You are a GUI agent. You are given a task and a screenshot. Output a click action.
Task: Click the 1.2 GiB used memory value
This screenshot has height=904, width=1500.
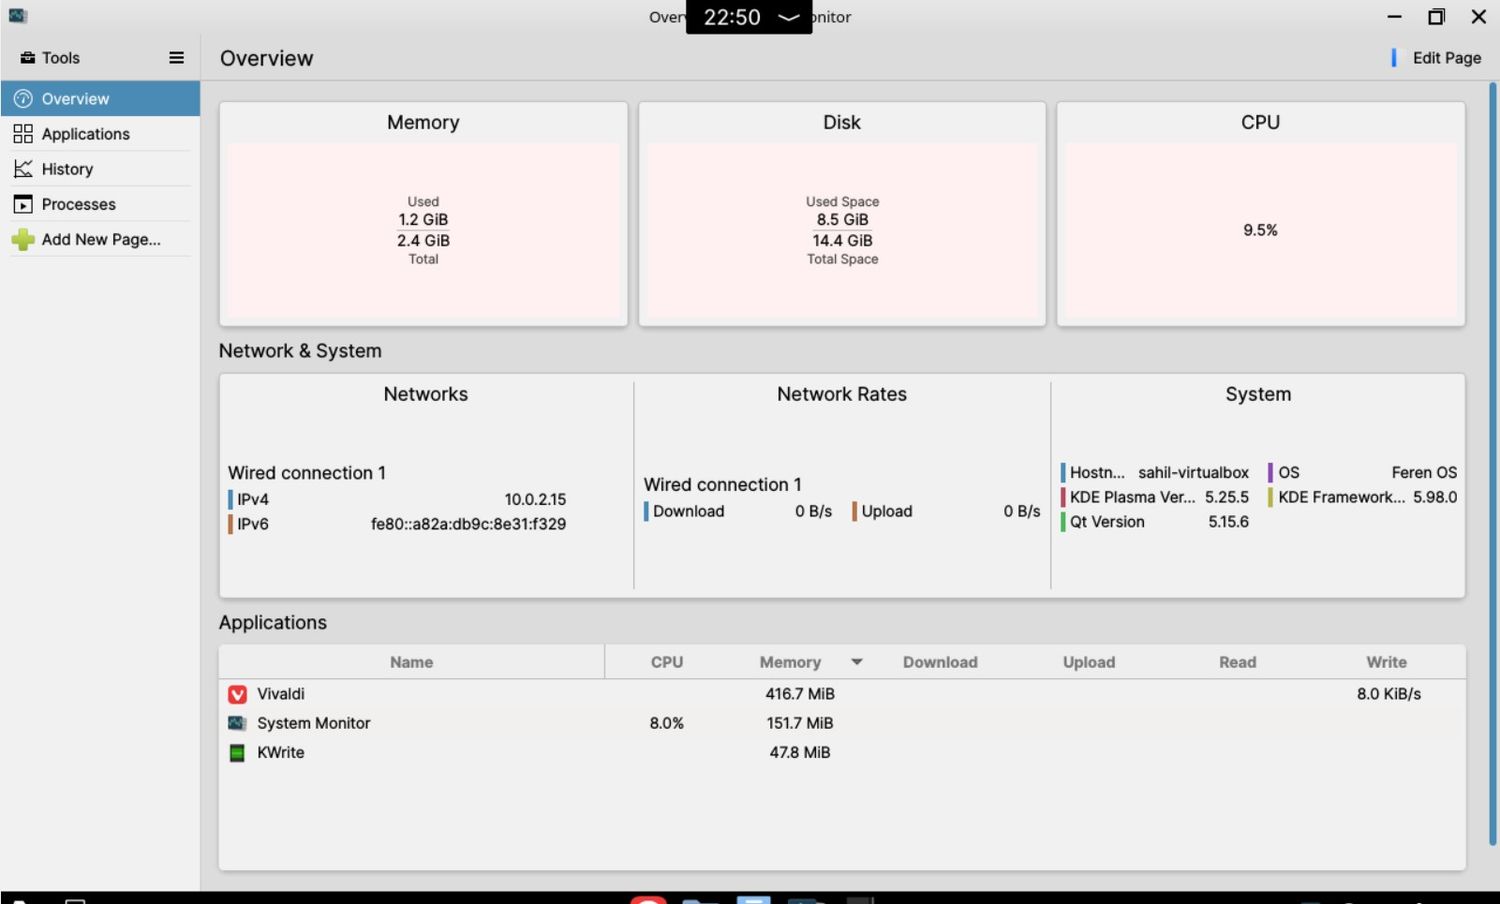pos(423,220)
